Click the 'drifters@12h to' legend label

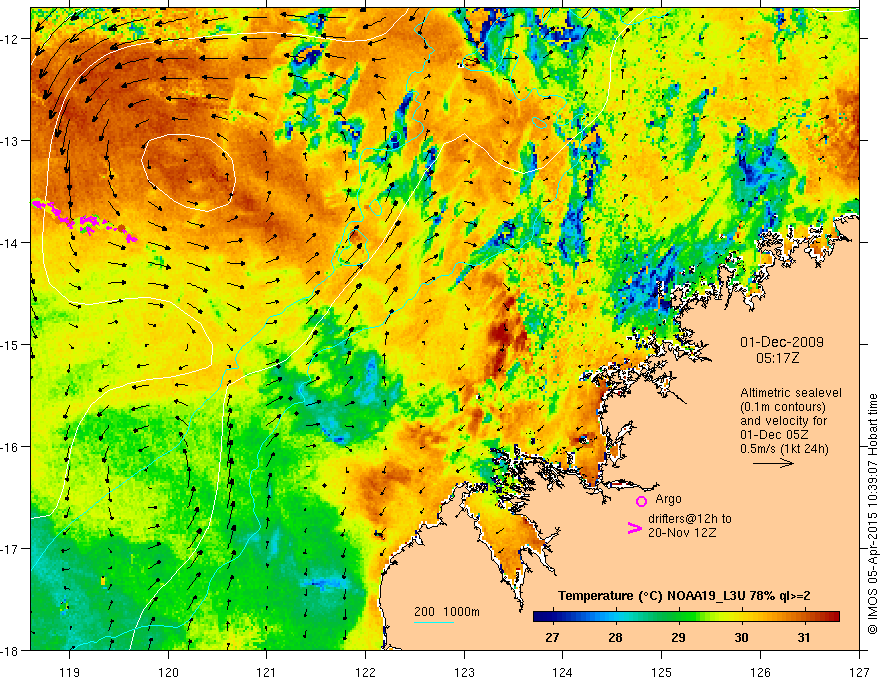tap(690, 519)
